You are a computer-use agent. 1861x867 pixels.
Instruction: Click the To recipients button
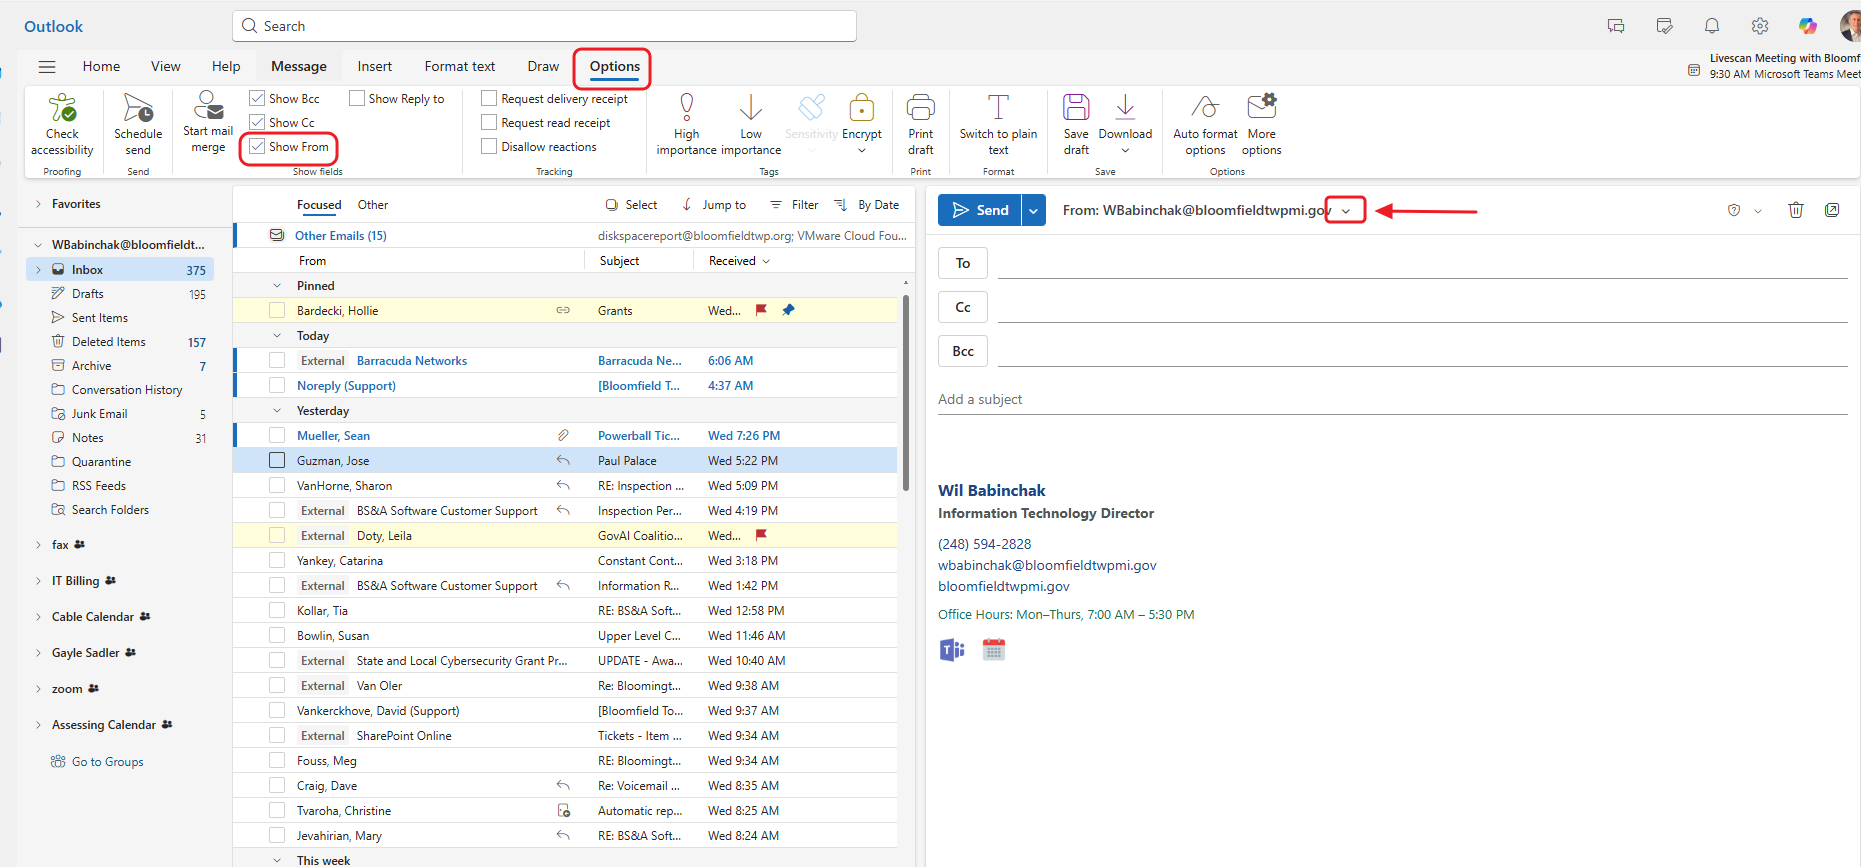(x=963, y=263)
